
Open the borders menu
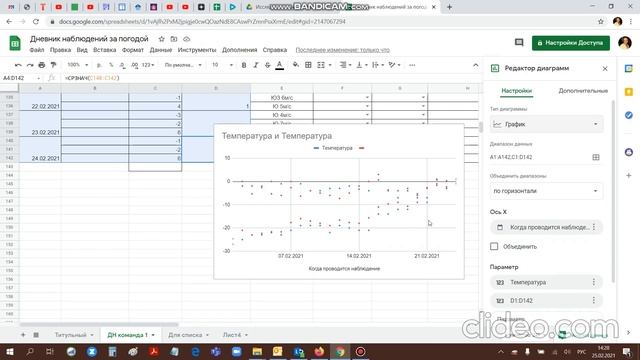tap(309, 65)
